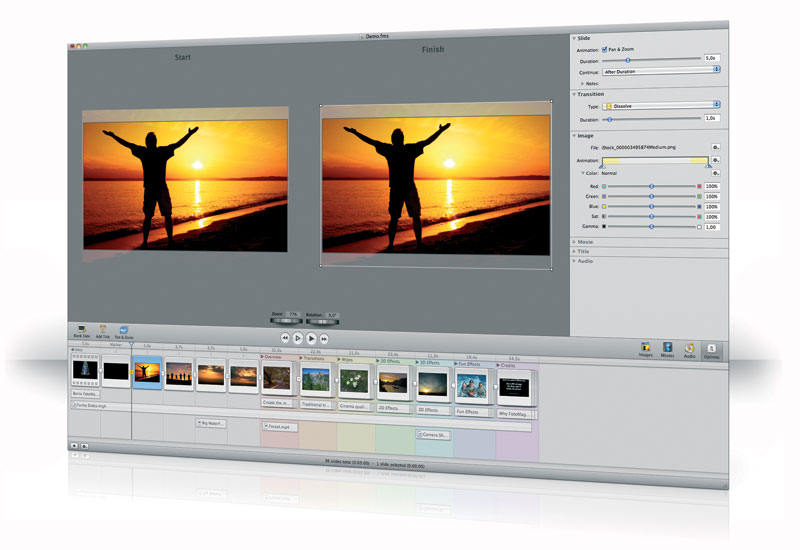Image resolution: width=800 pixels, height=550 pixels.
Task: Adjust the Gamma slider
Action: pos(652,227)
